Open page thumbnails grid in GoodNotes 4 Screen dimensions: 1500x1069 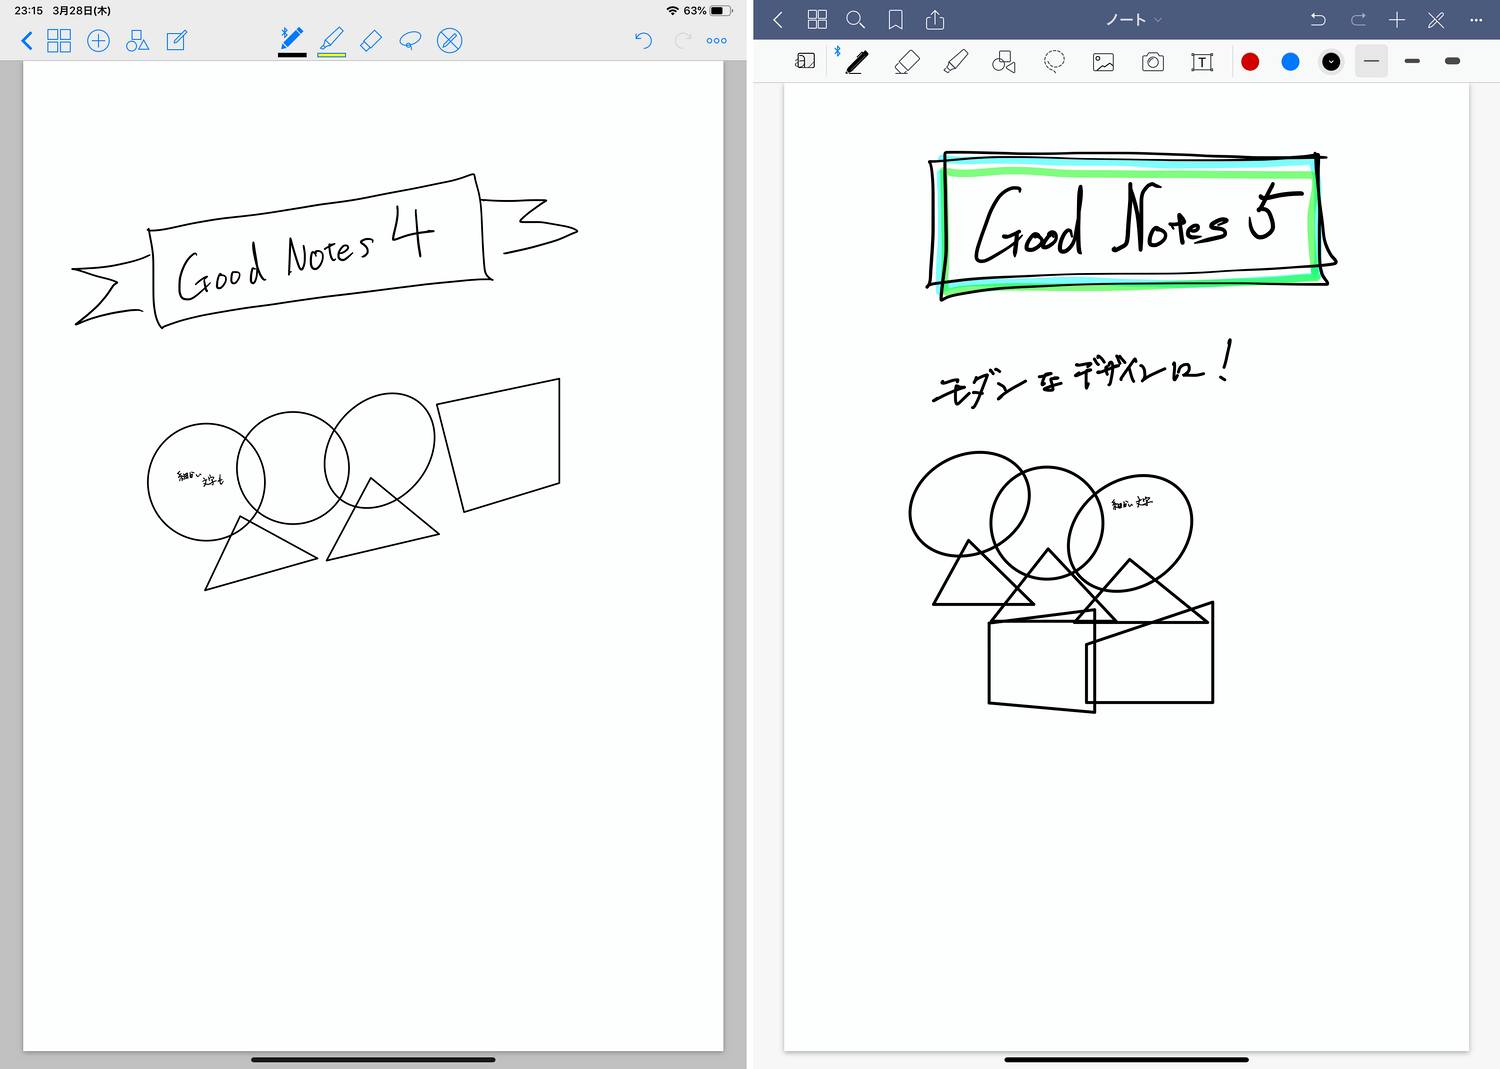click(60, 41)
